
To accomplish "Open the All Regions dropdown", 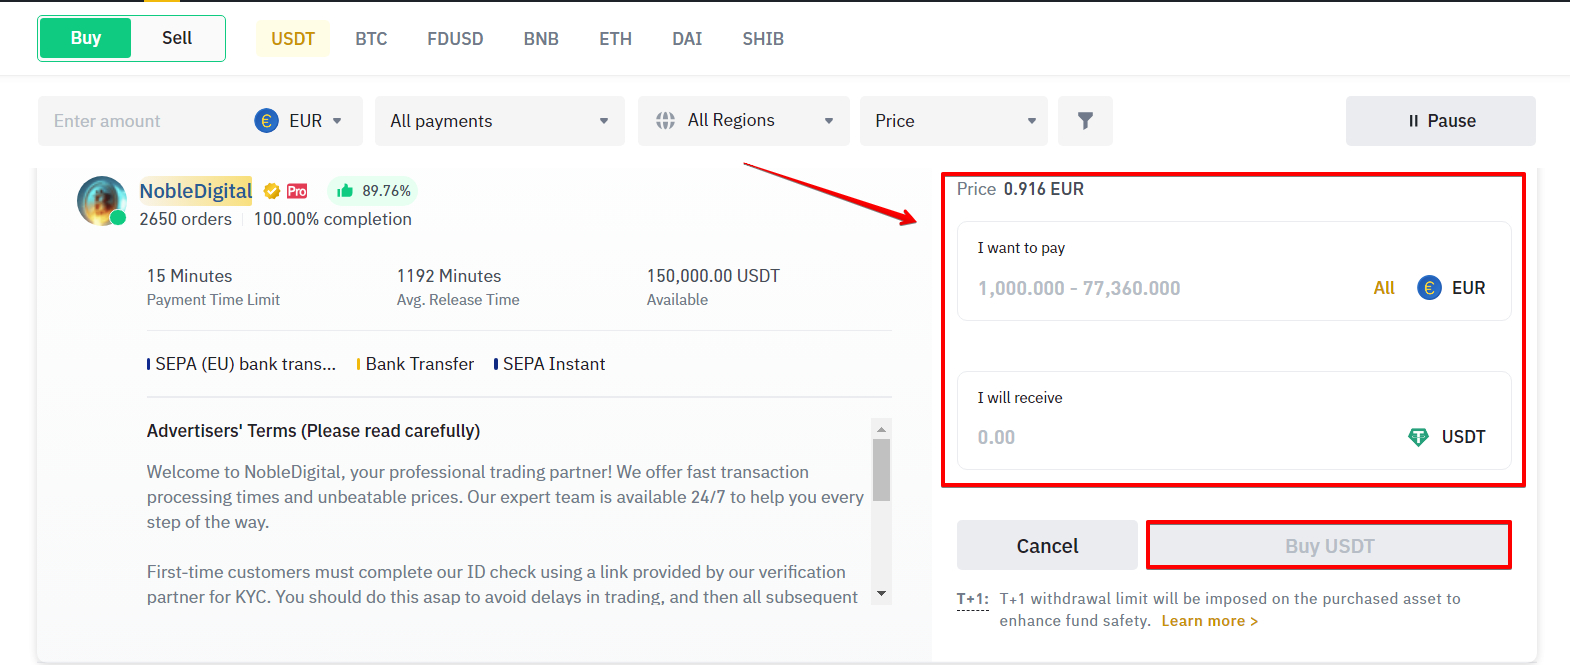I will tap(744, 121).
